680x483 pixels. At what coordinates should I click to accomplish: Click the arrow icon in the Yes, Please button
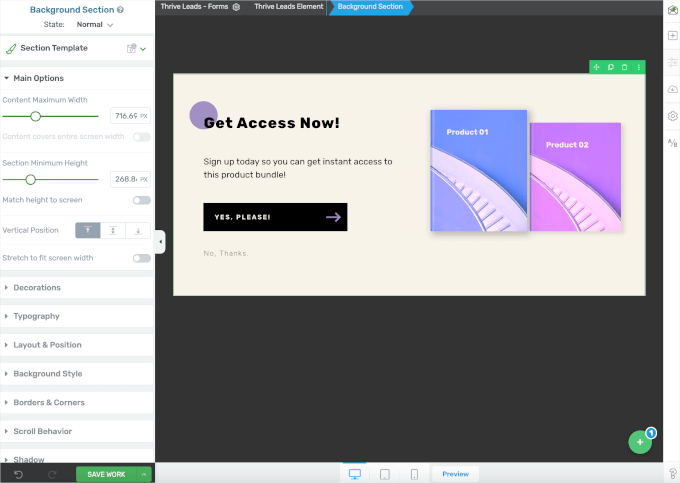pos(333,217)
